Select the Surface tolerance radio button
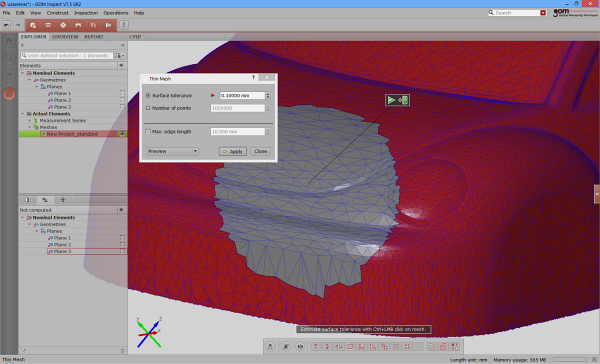 (x=148, y=95)
